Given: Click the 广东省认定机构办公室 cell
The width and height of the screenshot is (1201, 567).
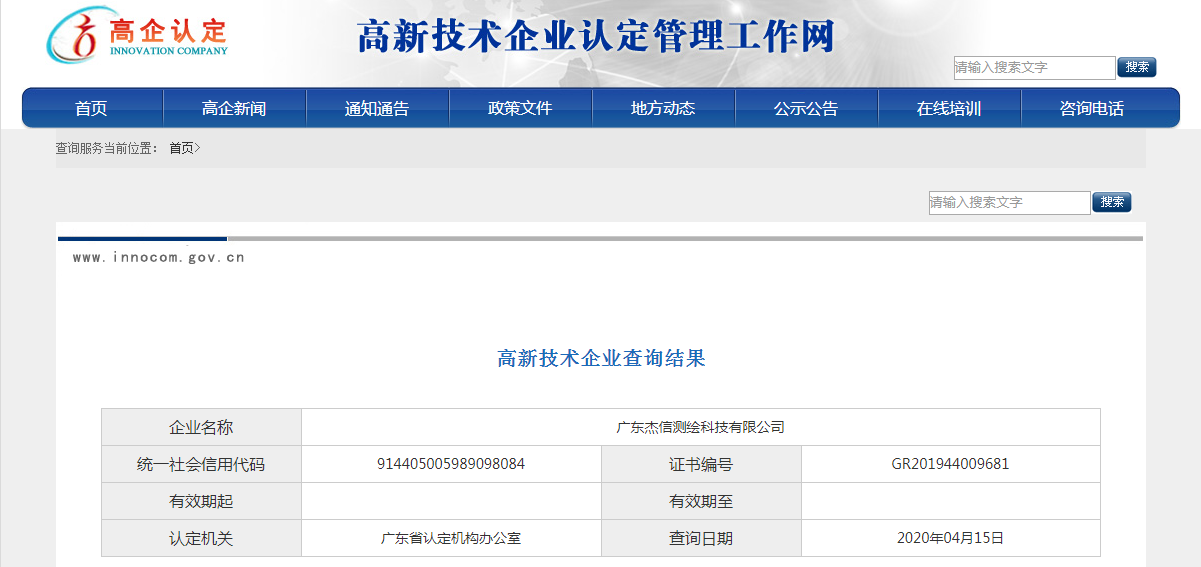Looking at the screenshot, I should coord(451,538).
